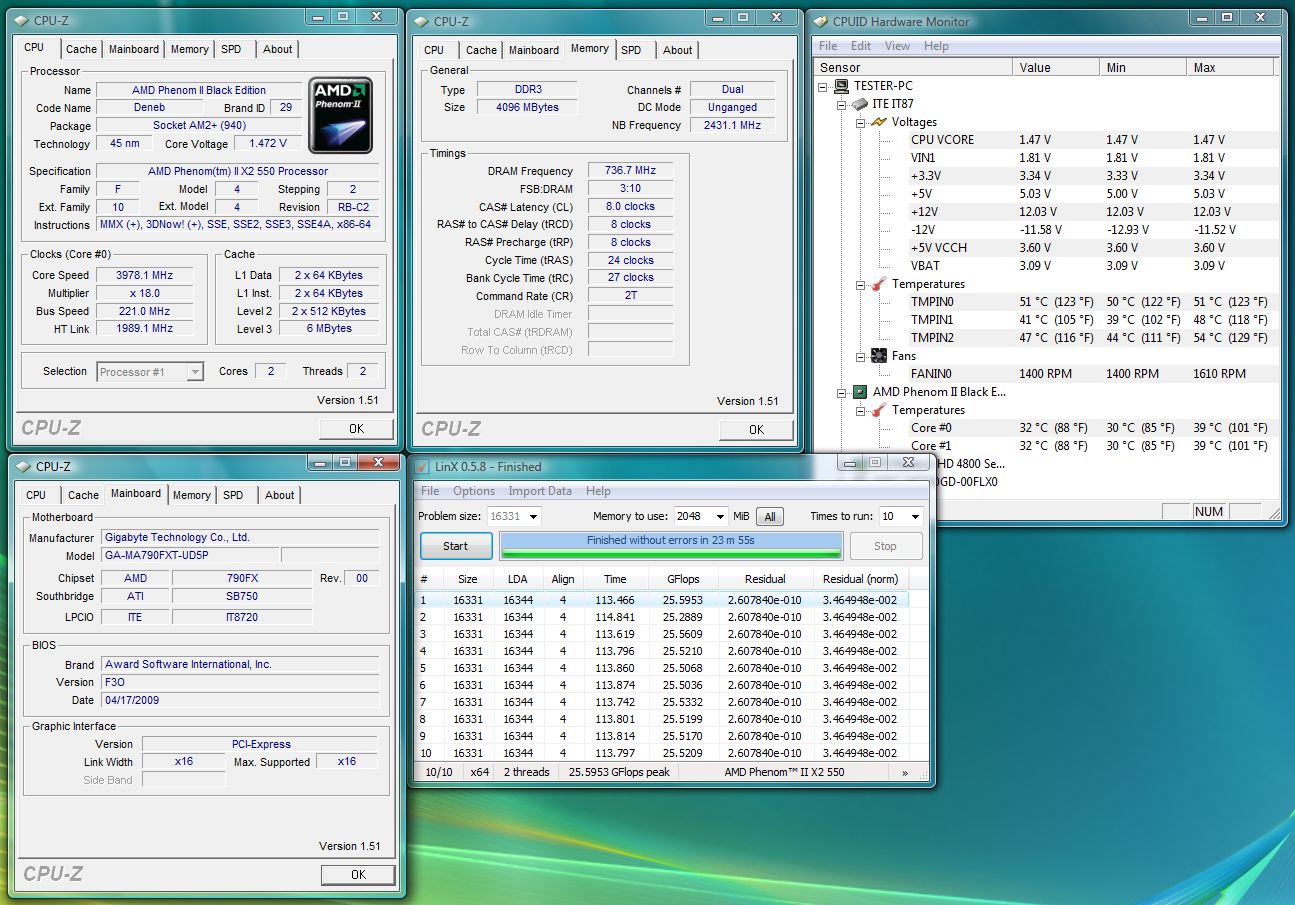Screen dimensions: 1295x905
Task: Switch to Cache tab in CPU window
Action: click(x=82, y=49)
